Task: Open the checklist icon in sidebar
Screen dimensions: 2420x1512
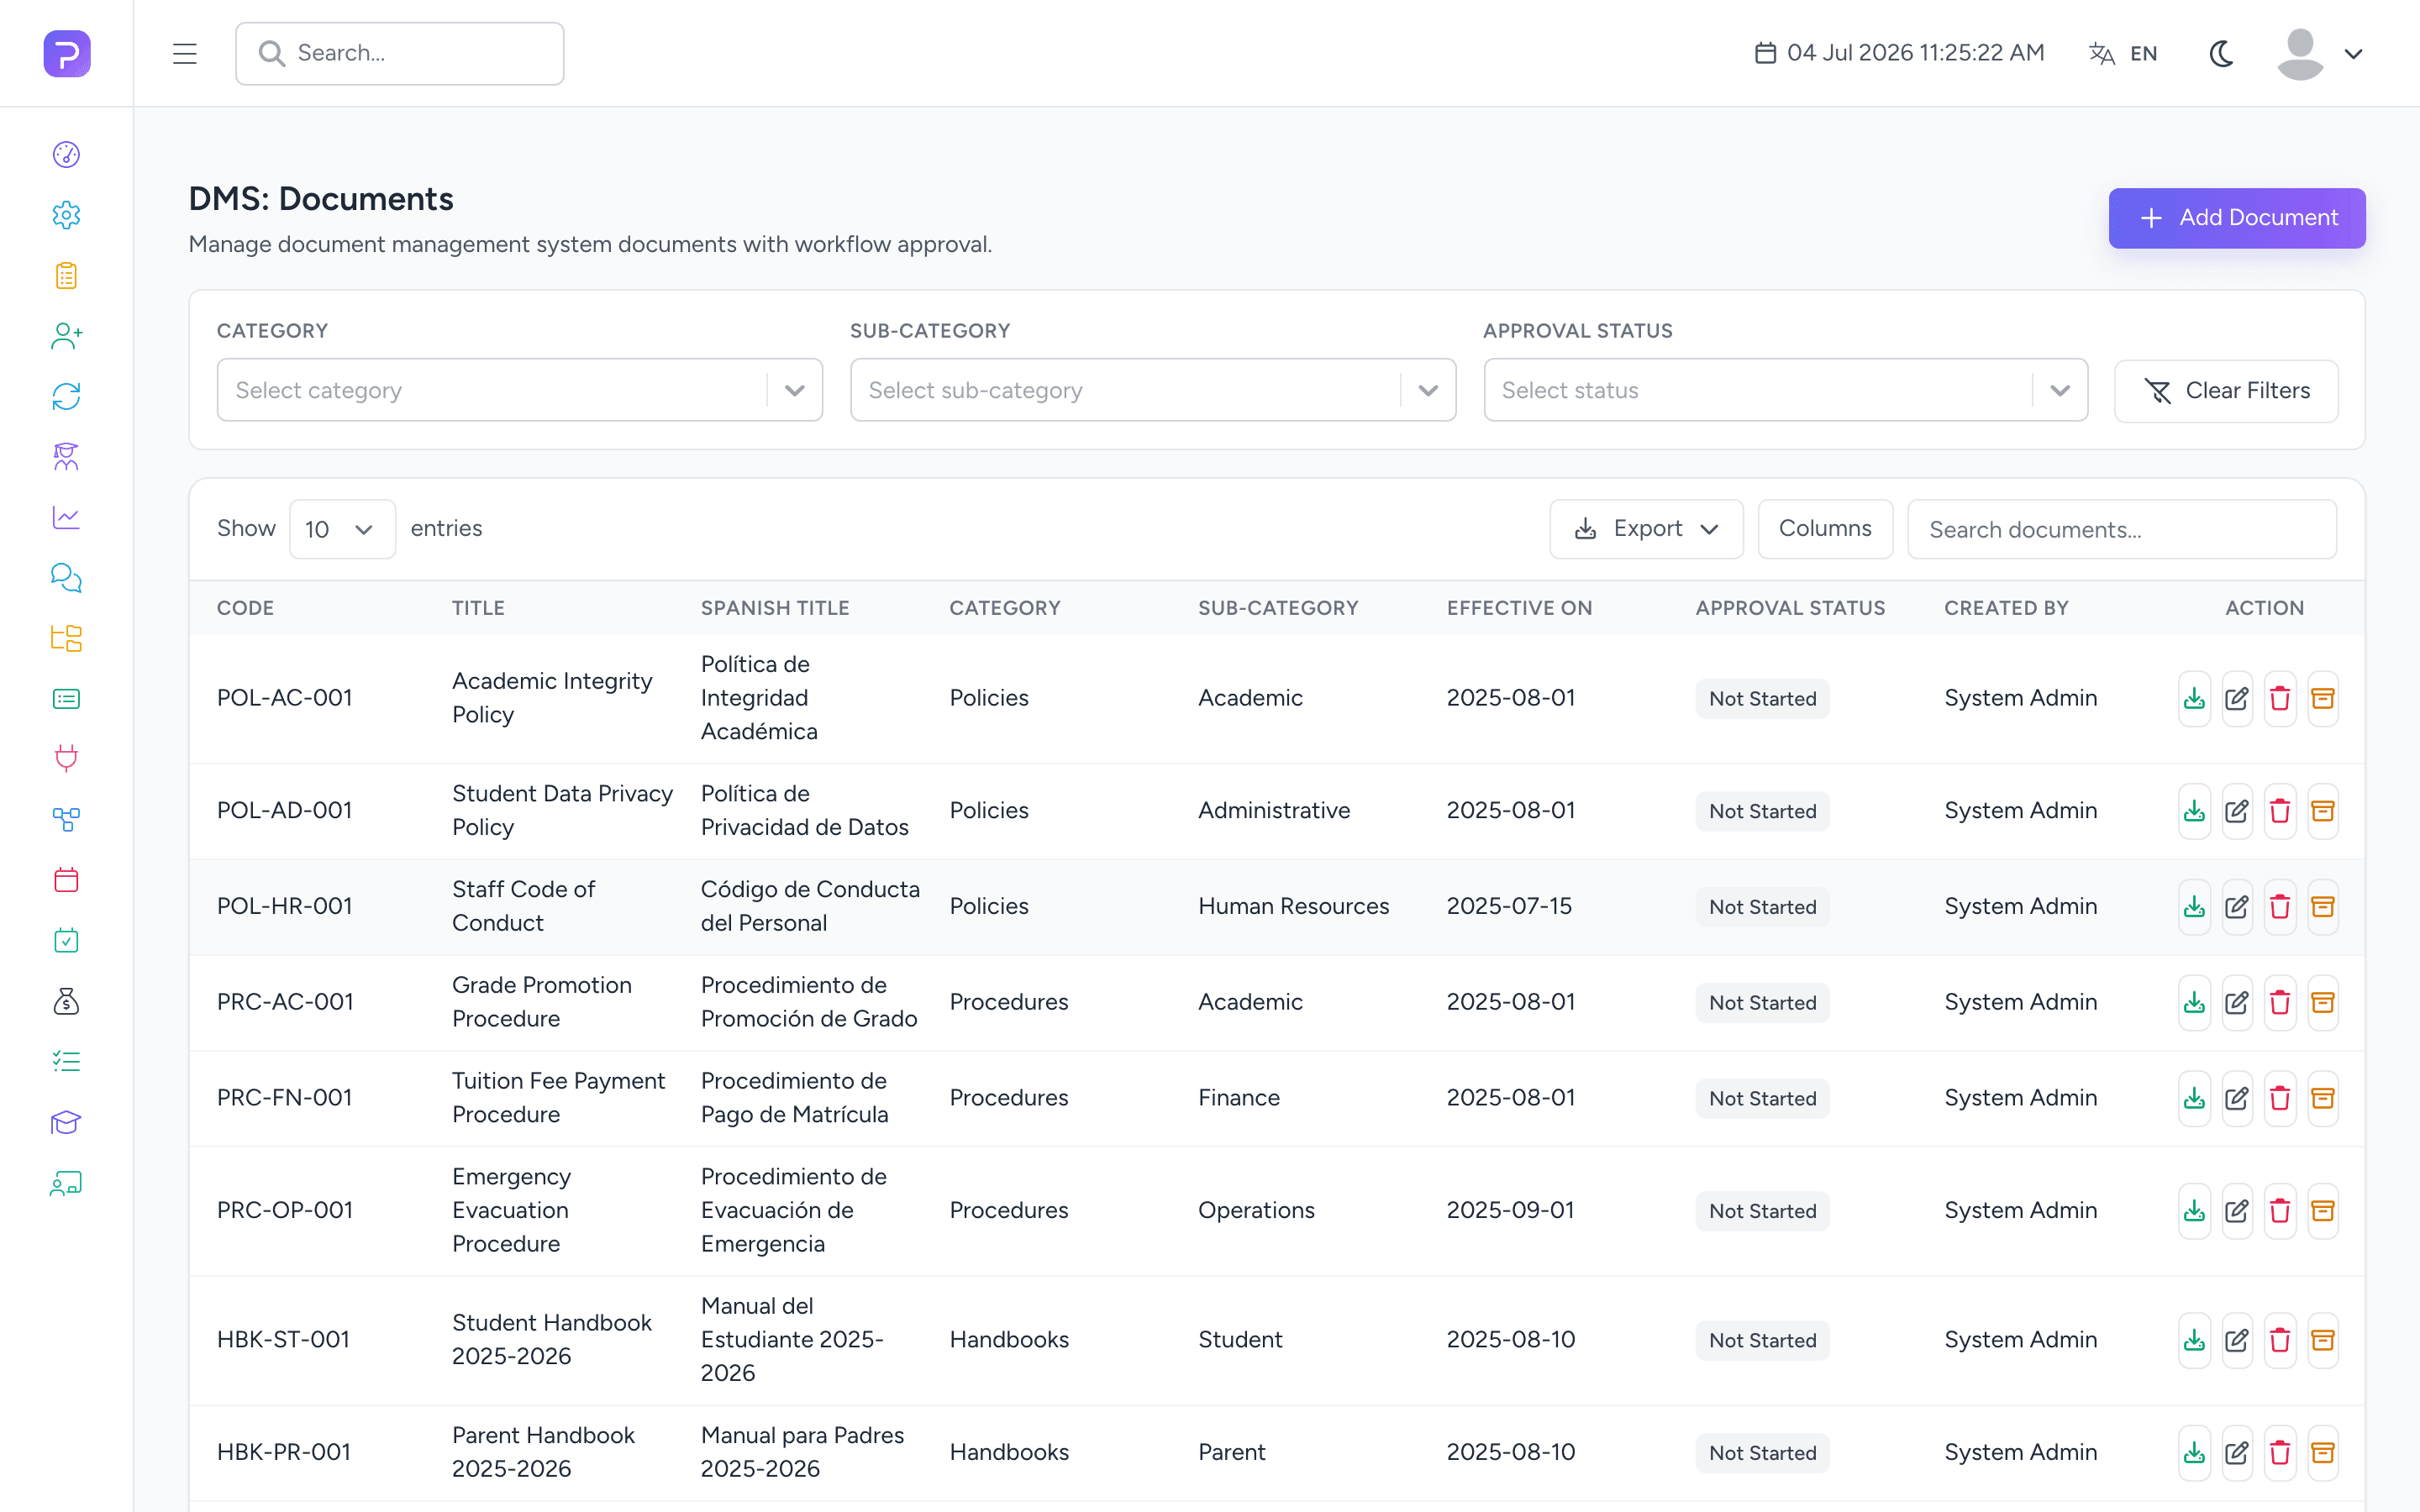Action: [x=66, y=1062]
